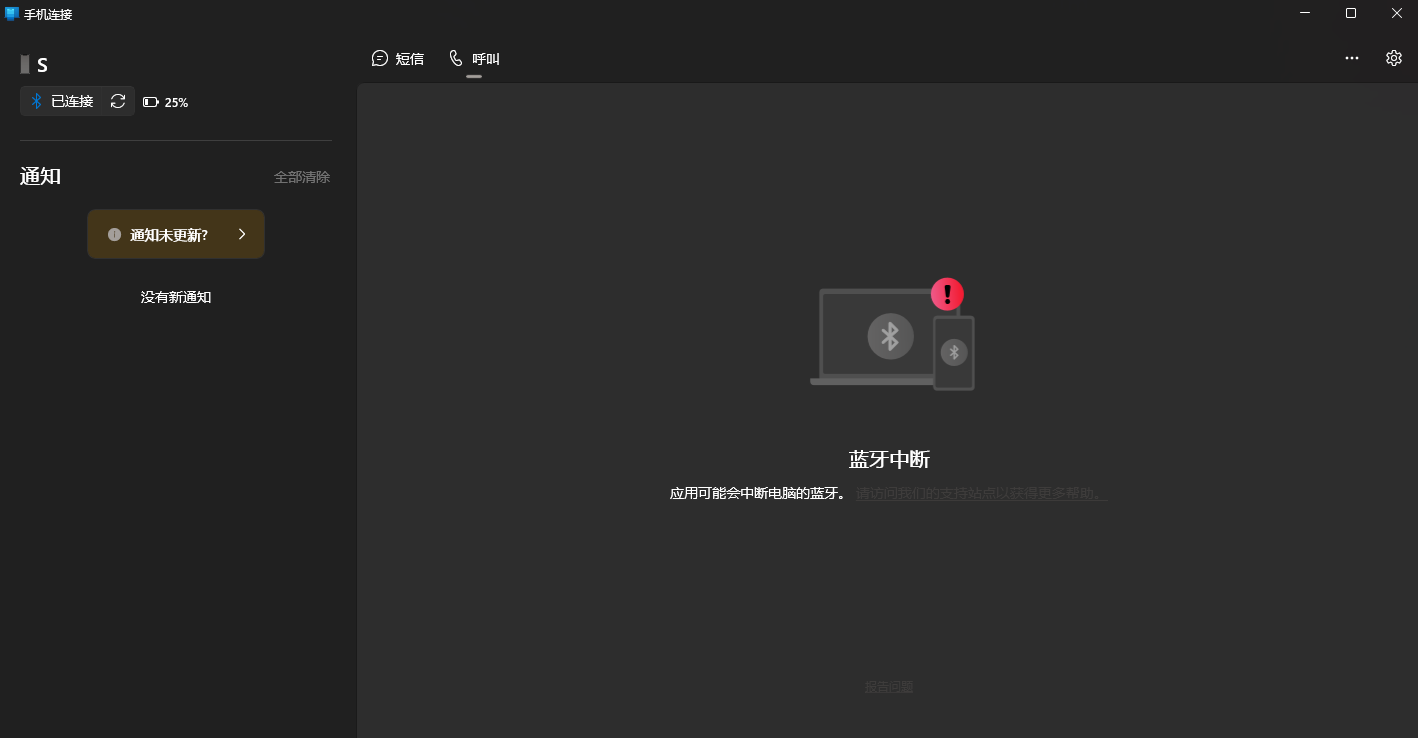Minimize the 手机连接 window
Image resolution: width=1418 pixels, height=738 pixels.
coord(1305,13)
